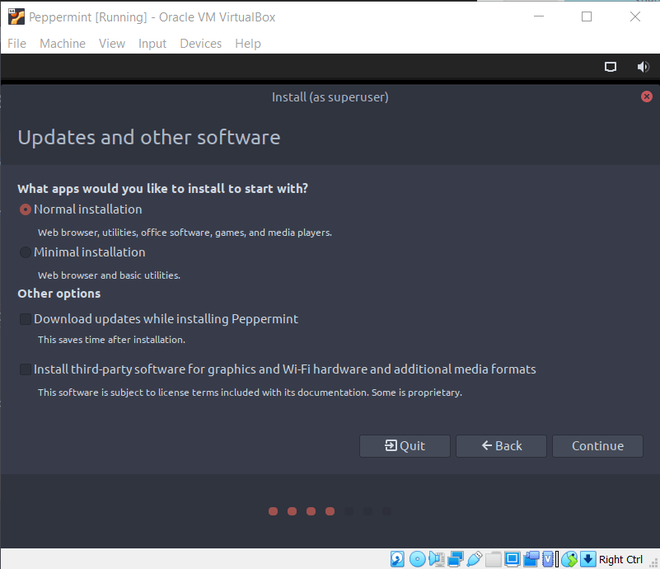The width and height of the screenshot is (660, 569).
Task: Open the VirtualBox audio status icon
Action: 436,559
